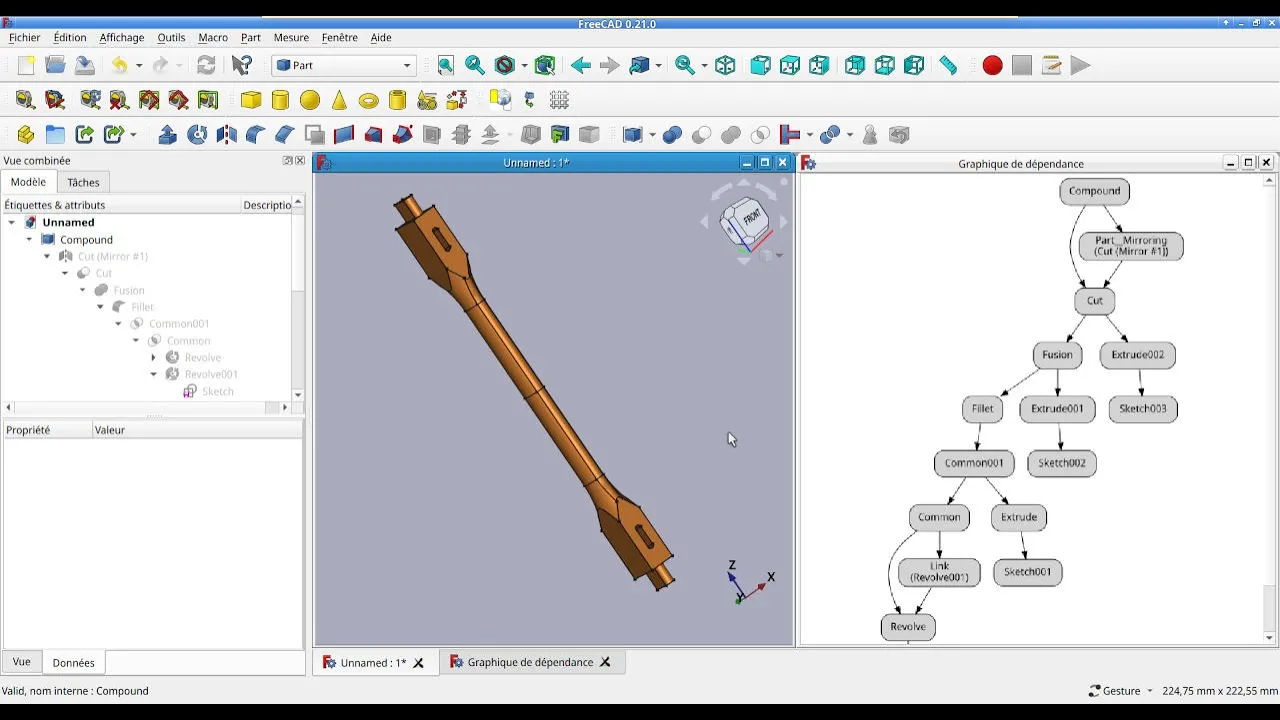Fit all content in view

click(x=446, y=65)
